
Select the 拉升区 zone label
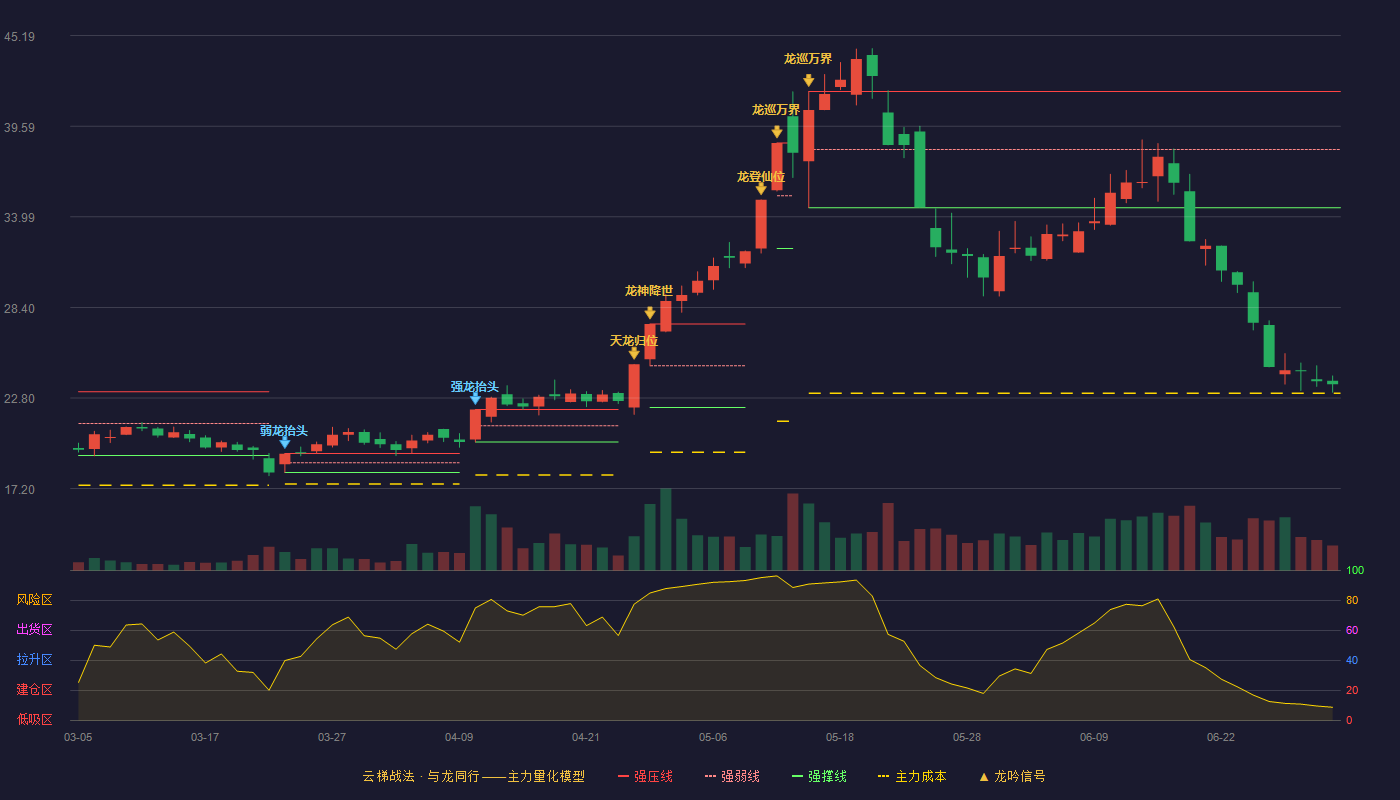pos(34,660)
